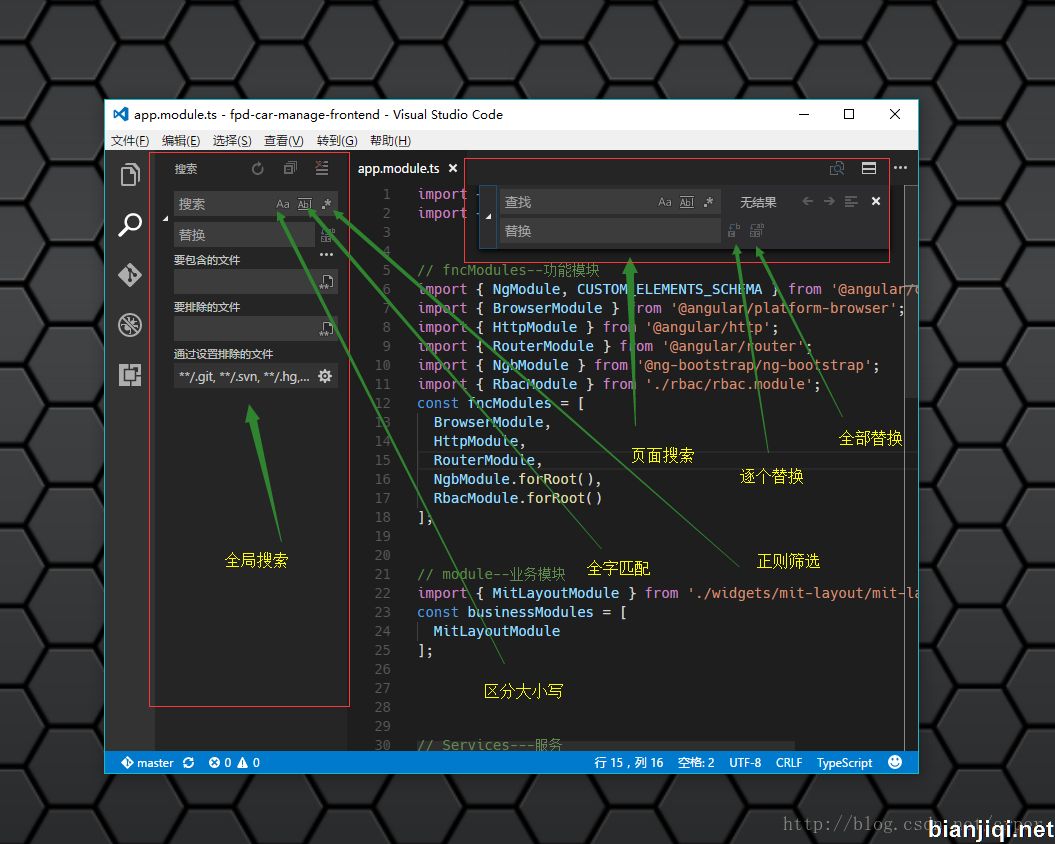Open feedback smiley in status bar

[x=895, y=762]
